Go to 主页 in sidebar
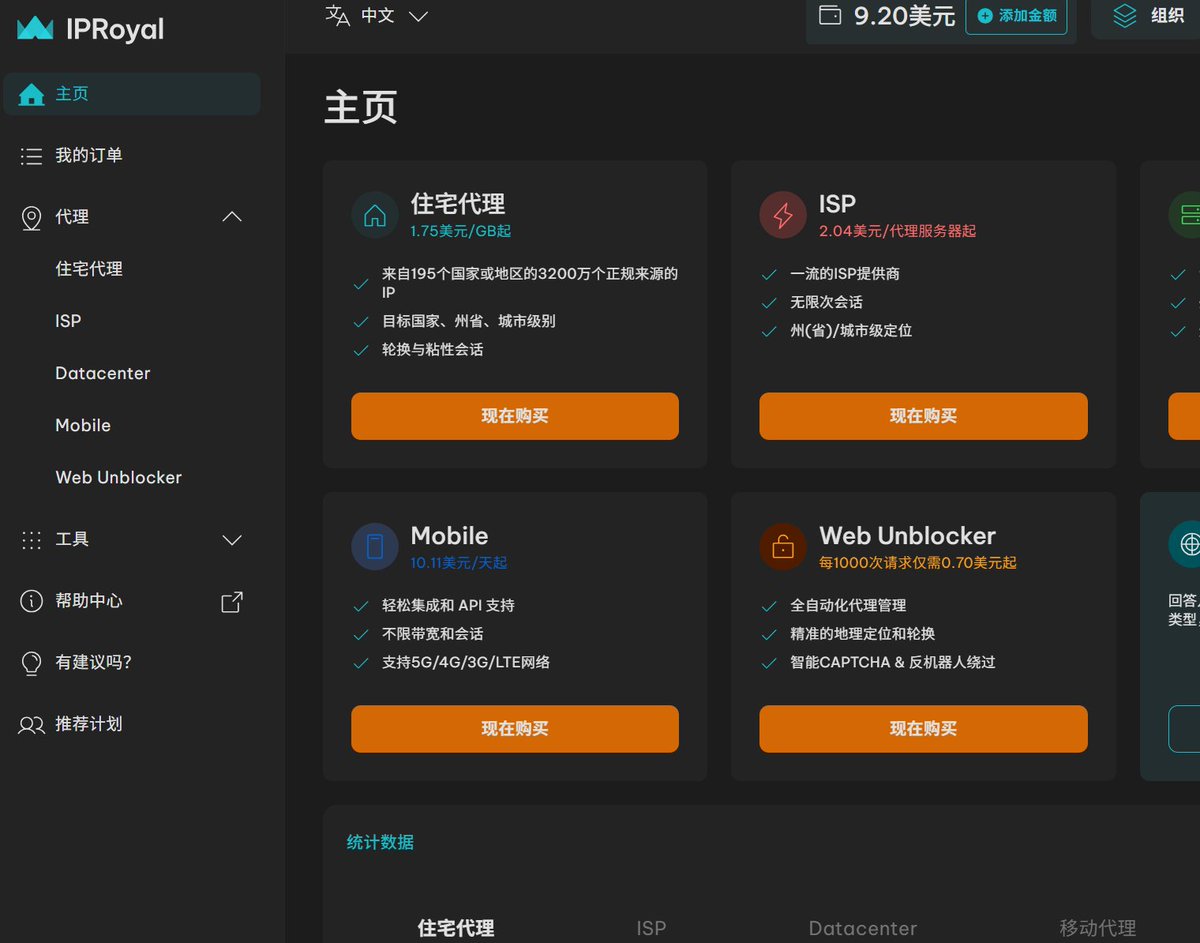 (x=132, y=94)
